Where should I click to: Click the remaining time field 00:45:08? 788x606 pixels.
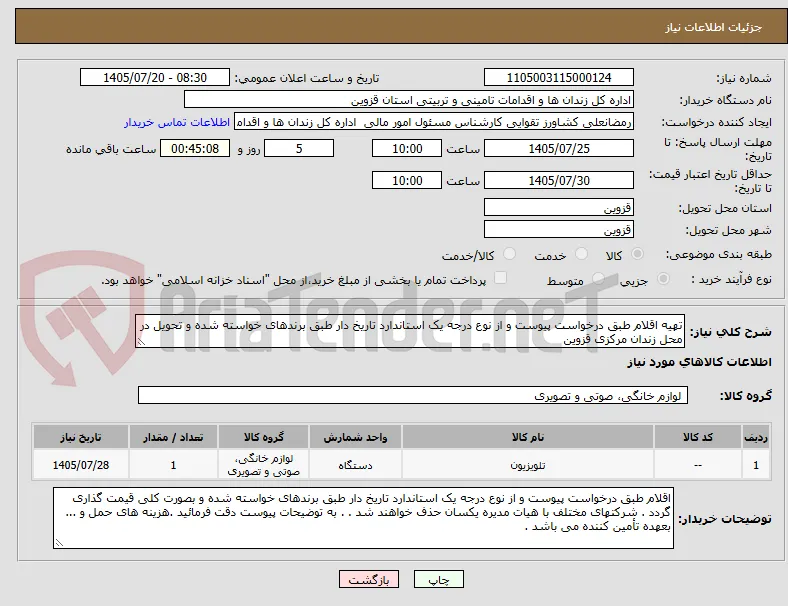click(x=195, y=149)
